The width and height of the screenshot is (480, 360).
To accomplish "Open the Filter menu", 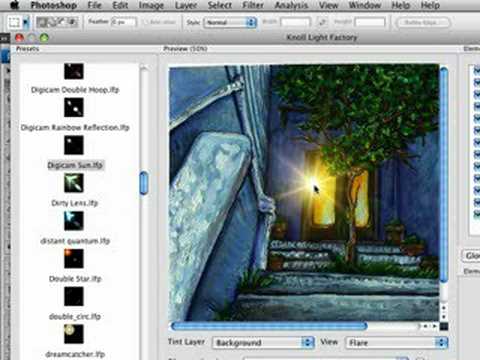I will point(253,5).
